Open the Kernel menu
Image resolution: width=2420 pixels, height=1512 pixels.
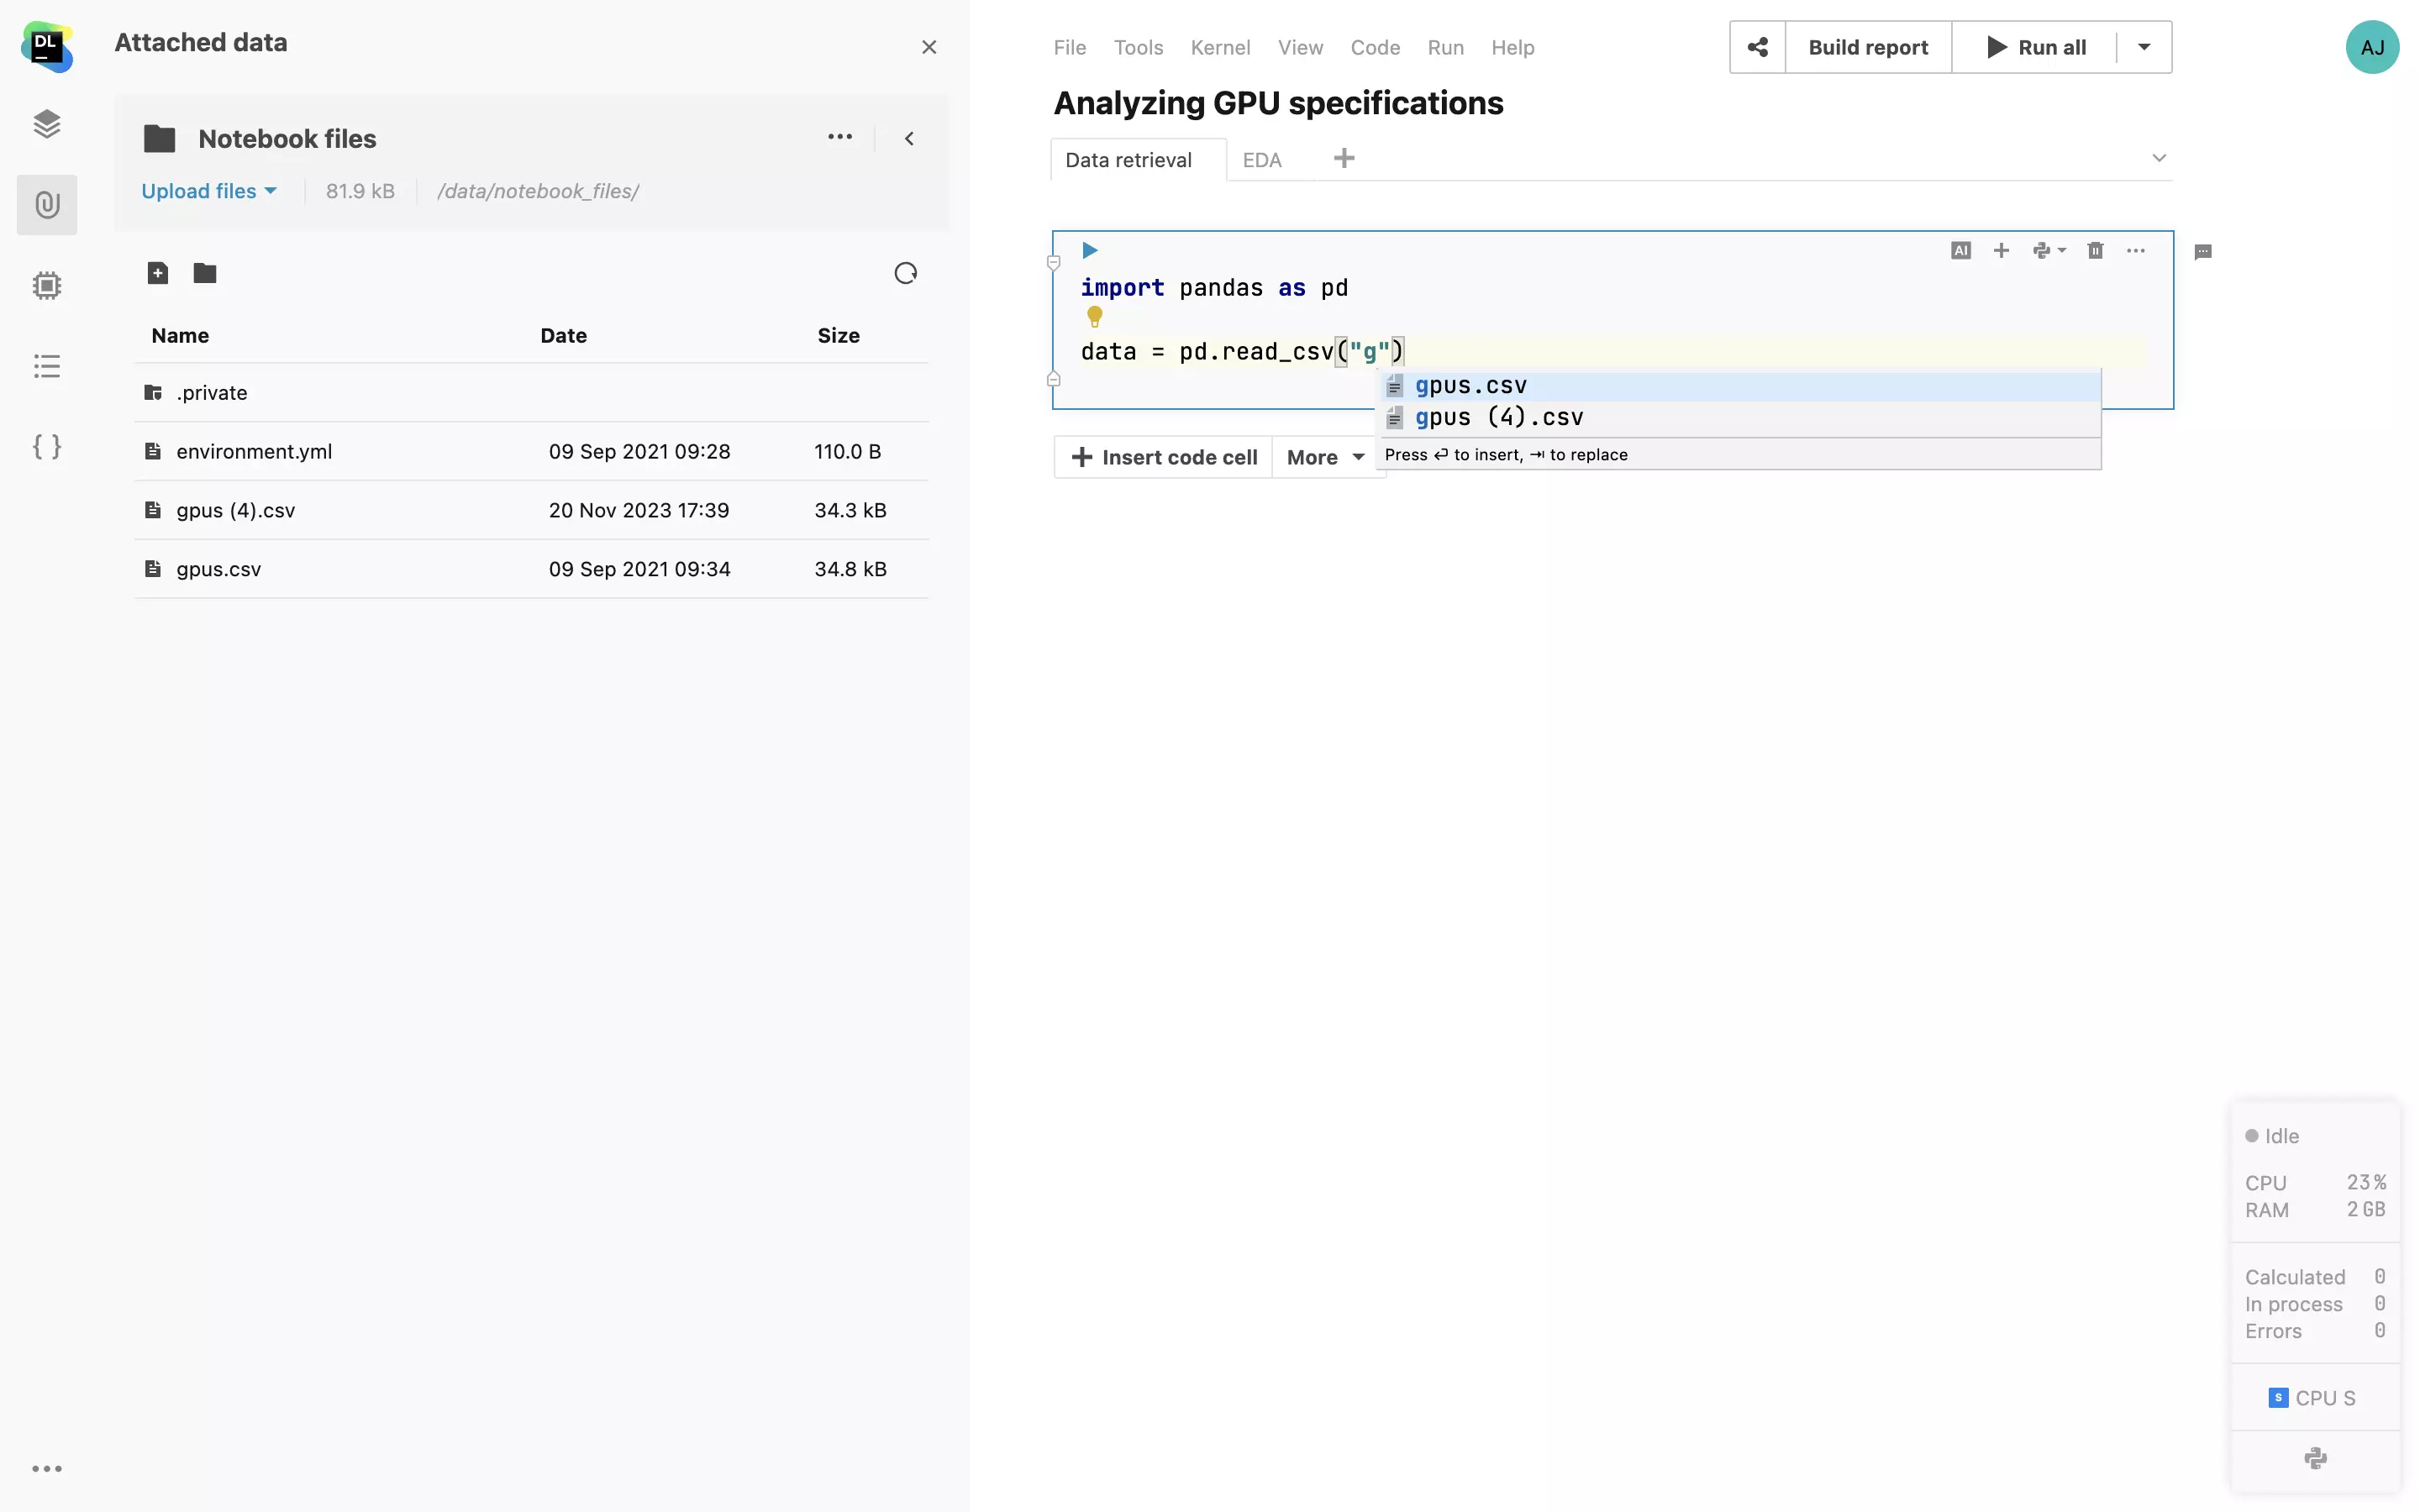pyautogui.click(x=1219, y=47)
